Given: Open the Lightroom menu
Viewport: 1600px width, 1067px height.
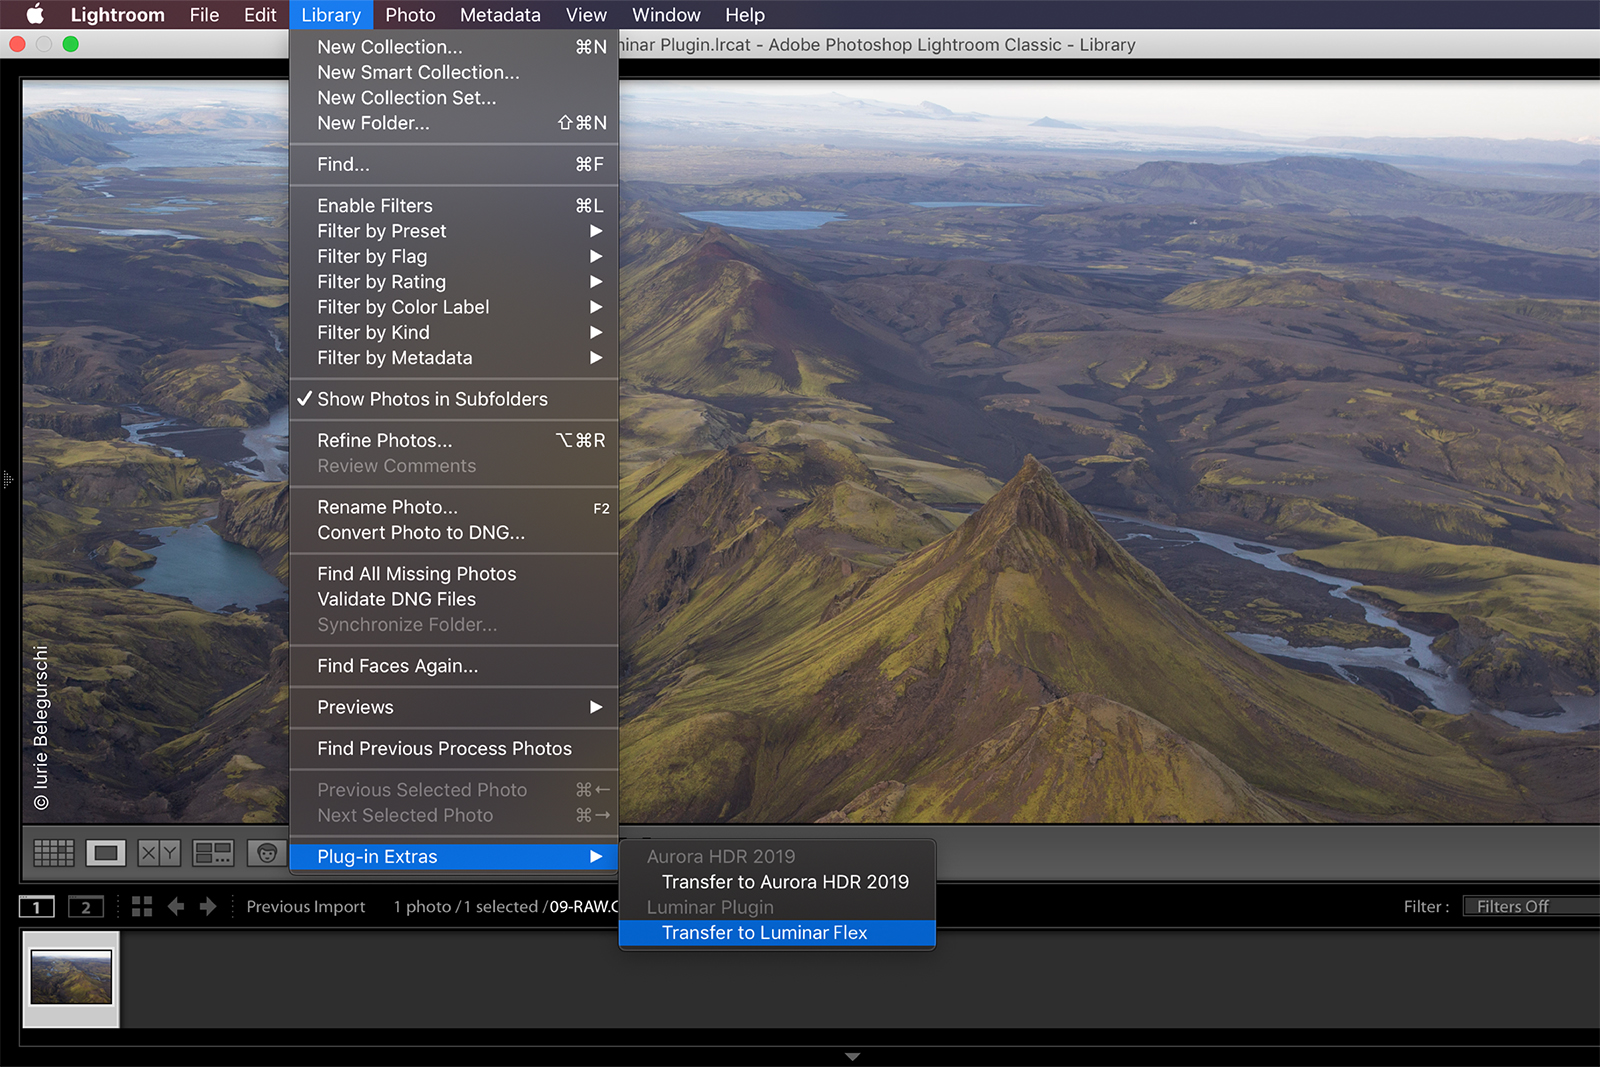Looking at the screenshot, I should (x=117, y=15).
